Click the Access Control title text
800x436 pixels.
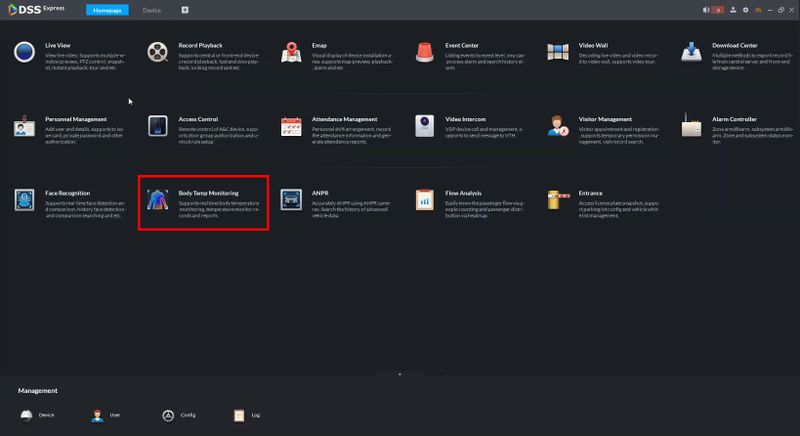tap(198, 119)
